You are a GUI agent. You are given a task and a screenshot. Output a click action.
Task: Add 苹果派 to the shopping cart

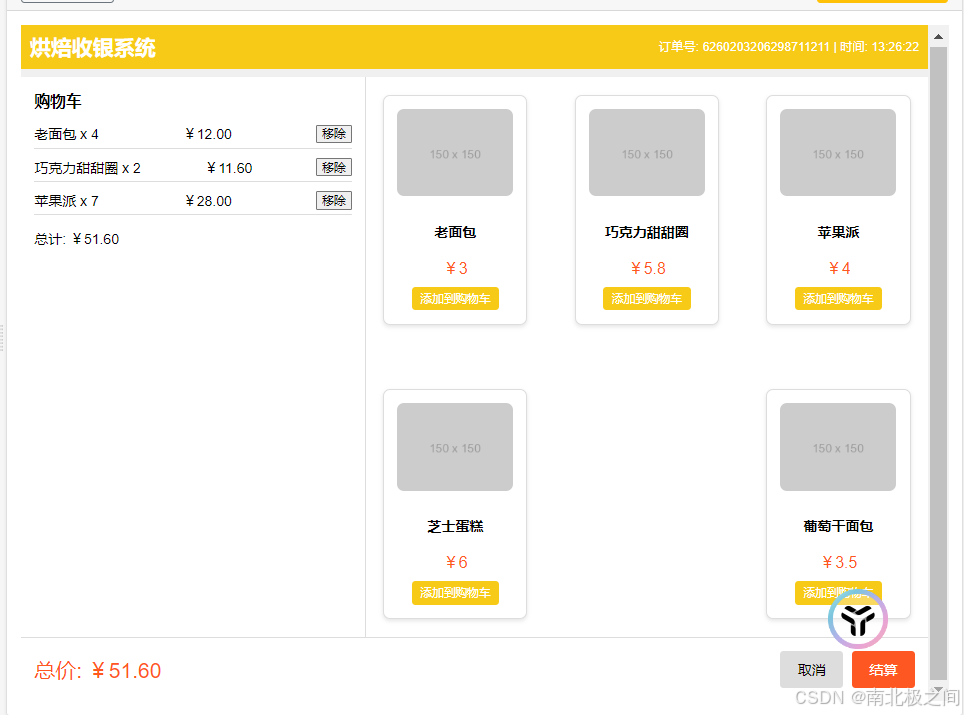[838, 298]
